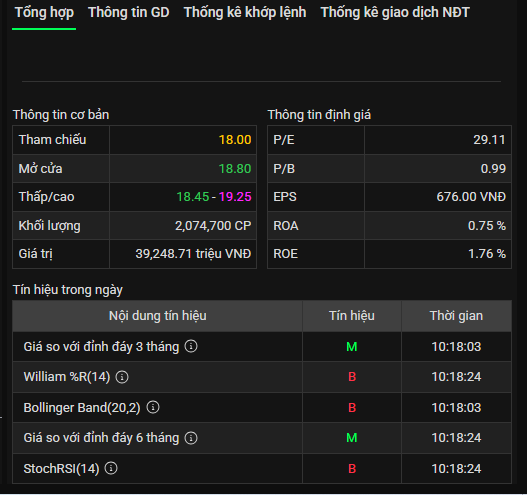Screen dimensions: 527x495
Task: Click M signal for 3 tháng row
Action: (x=352, y=346)
